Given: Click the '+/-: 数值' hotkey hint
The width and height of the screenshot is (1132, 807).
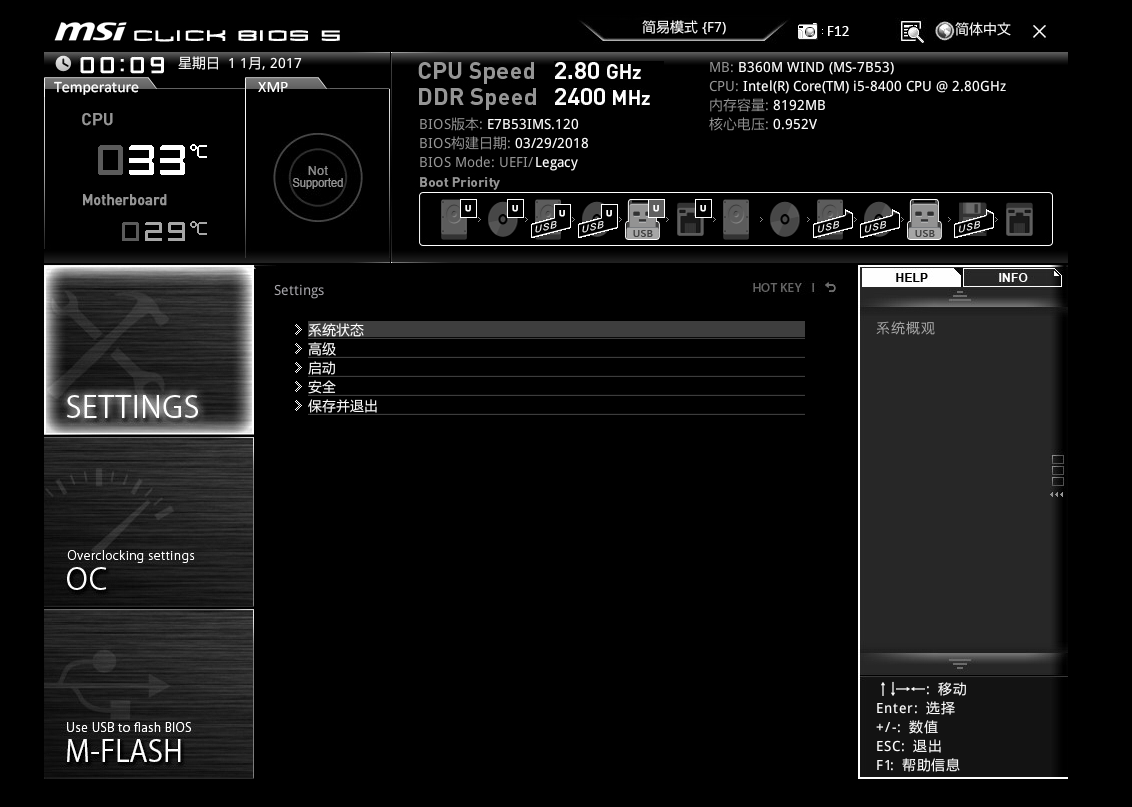Looking at the screenshot, I should pos(907,727).
